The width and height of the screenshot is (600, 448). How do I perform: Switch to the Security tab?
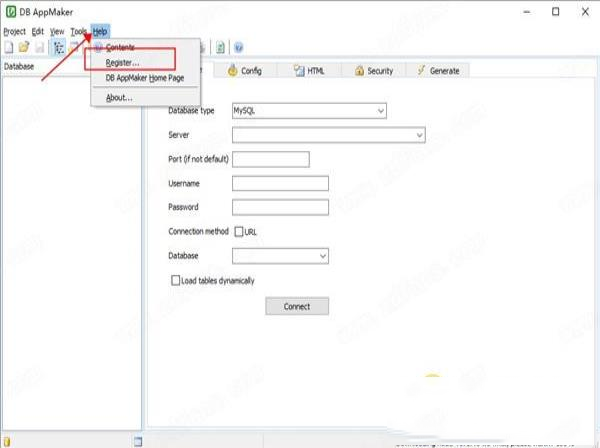(374, 71)
